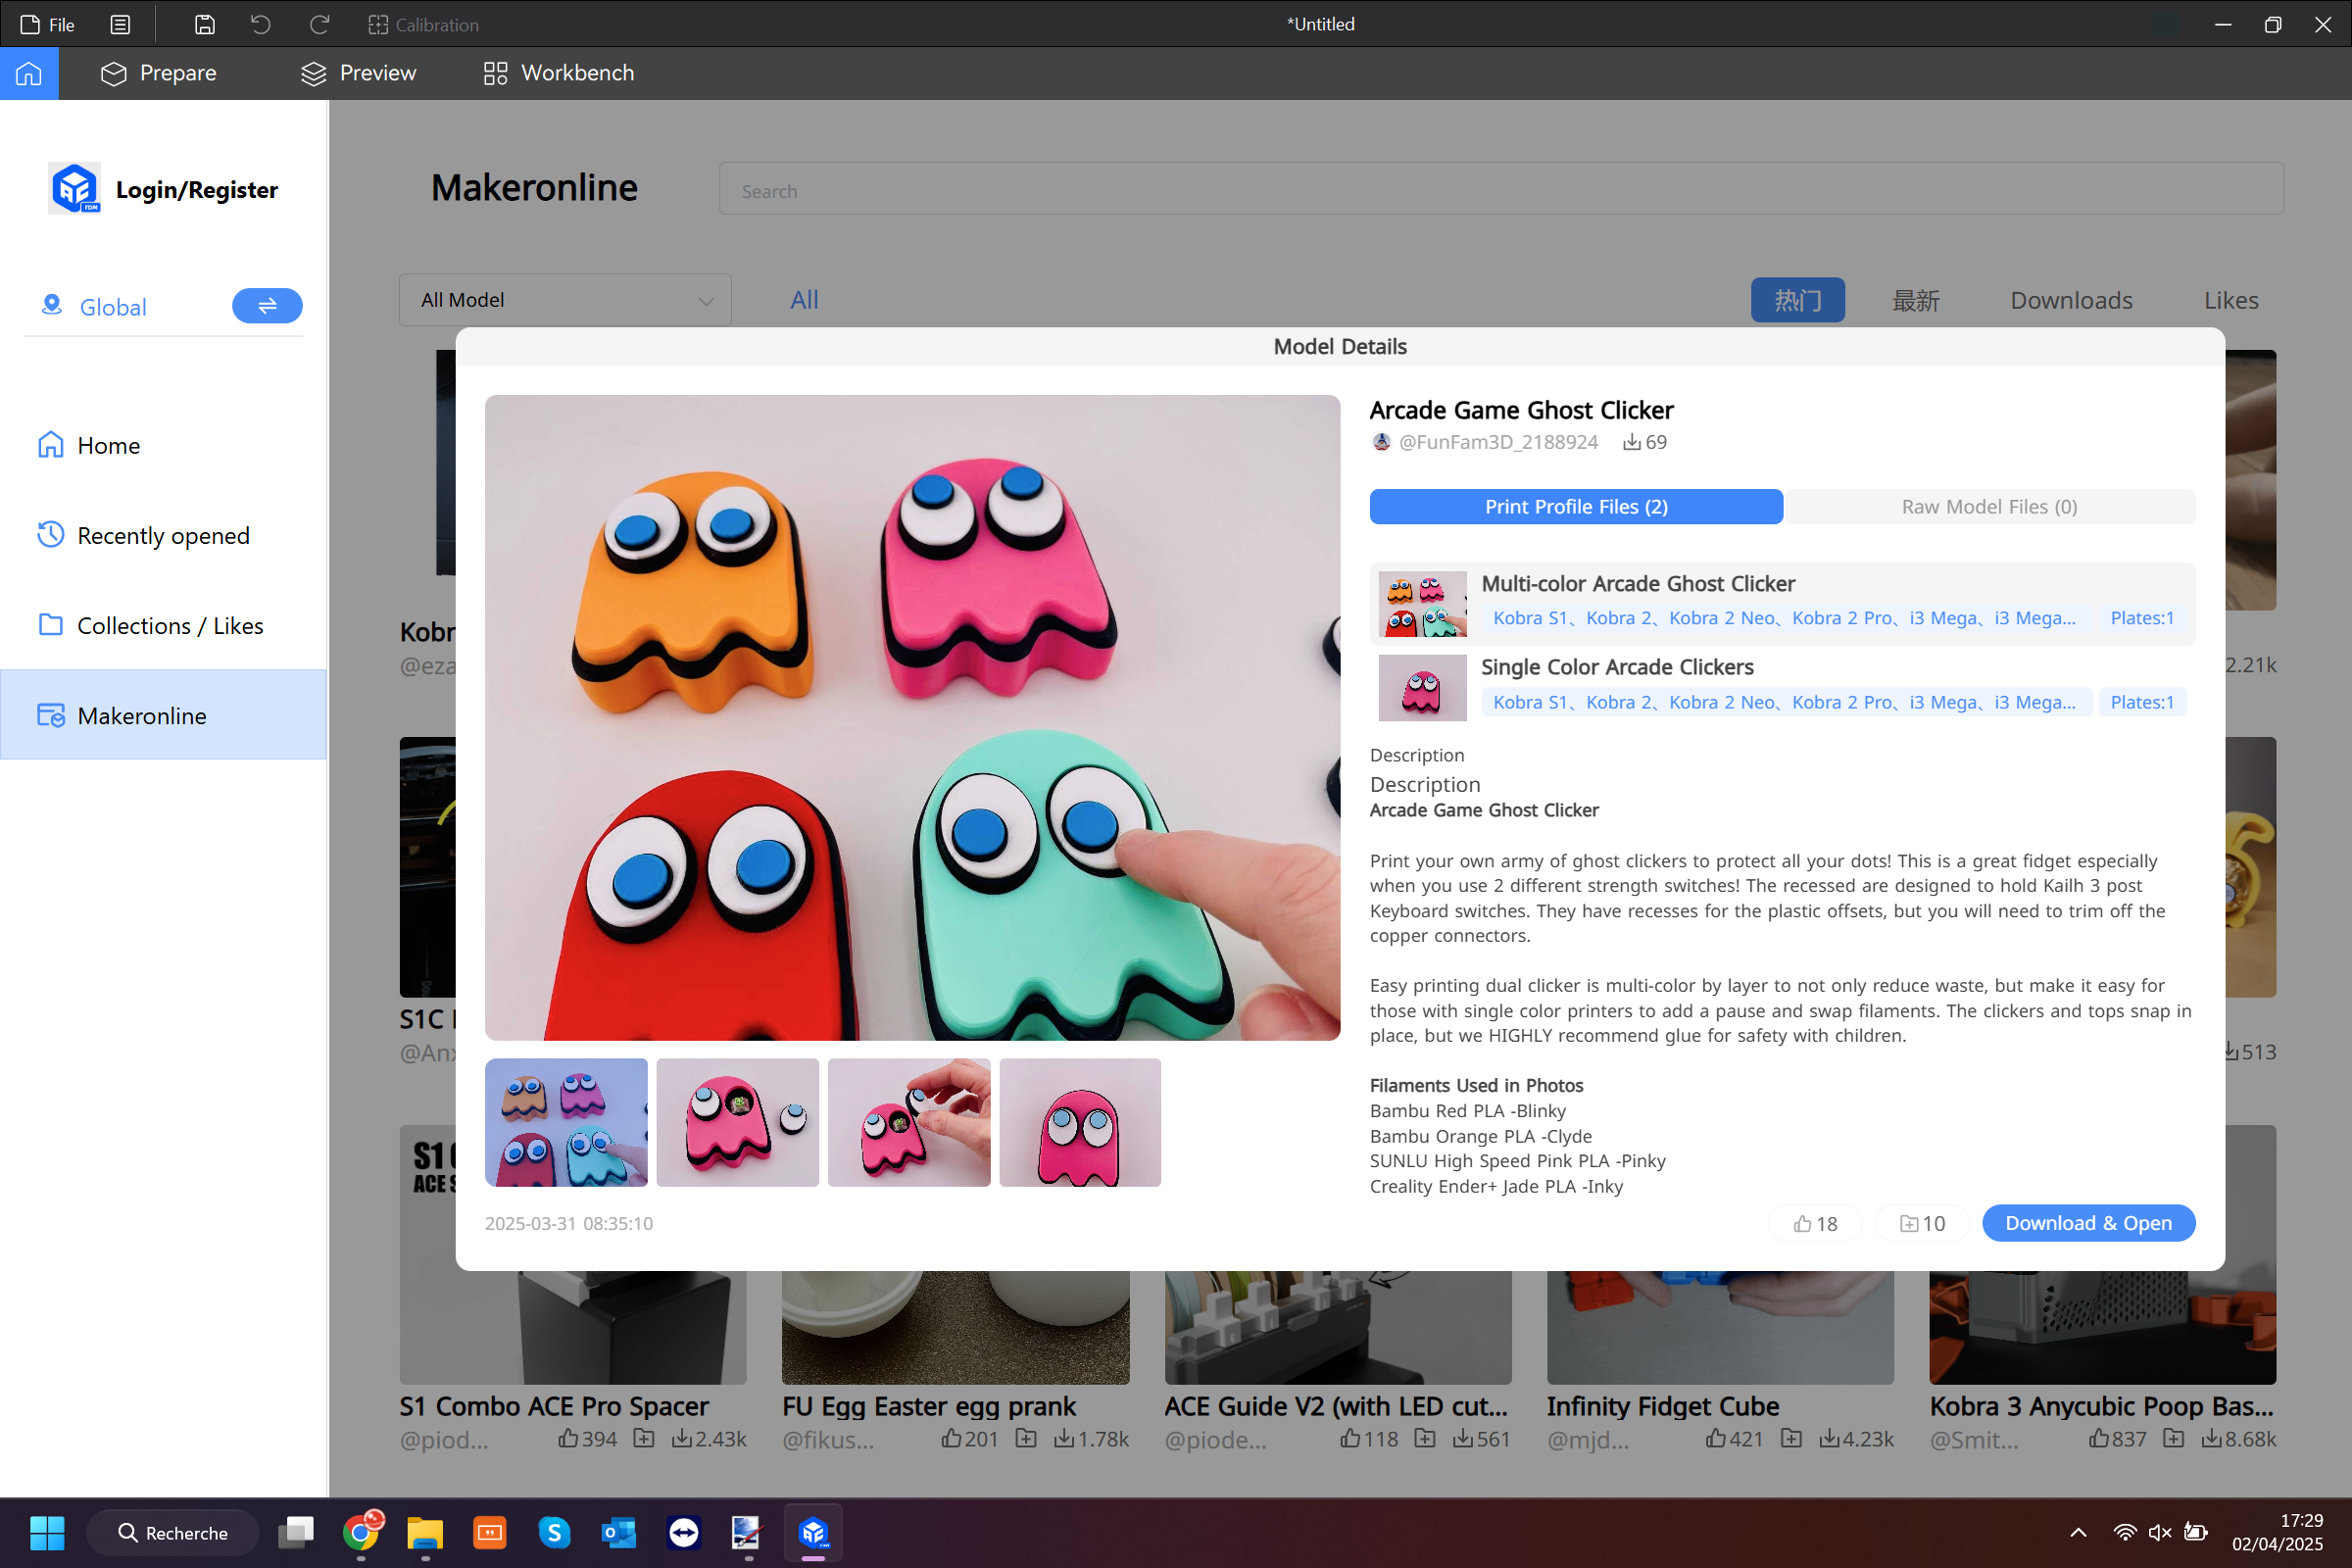2352x1568 pixels.
Task: Expand the All Model dropdown
Action: pyautogui.click(x=565, y=300)
